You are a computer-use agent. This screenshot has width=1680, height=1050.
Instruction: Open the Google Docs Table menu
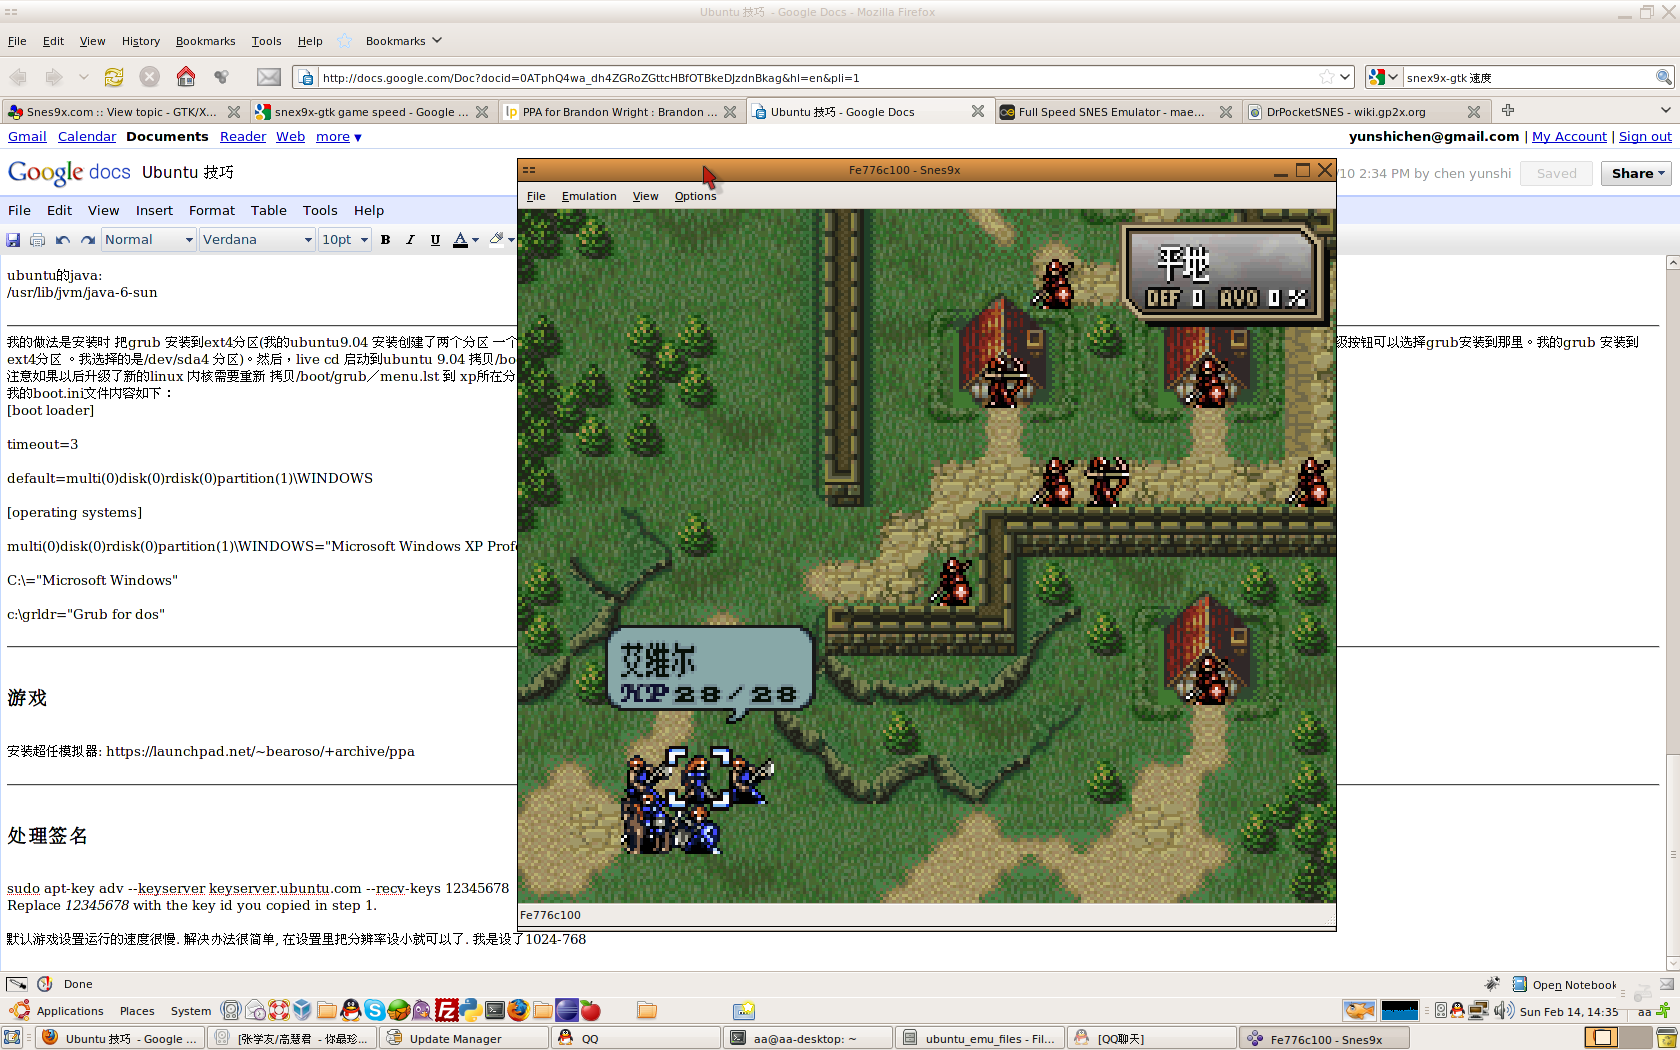[x=268, y=211]
